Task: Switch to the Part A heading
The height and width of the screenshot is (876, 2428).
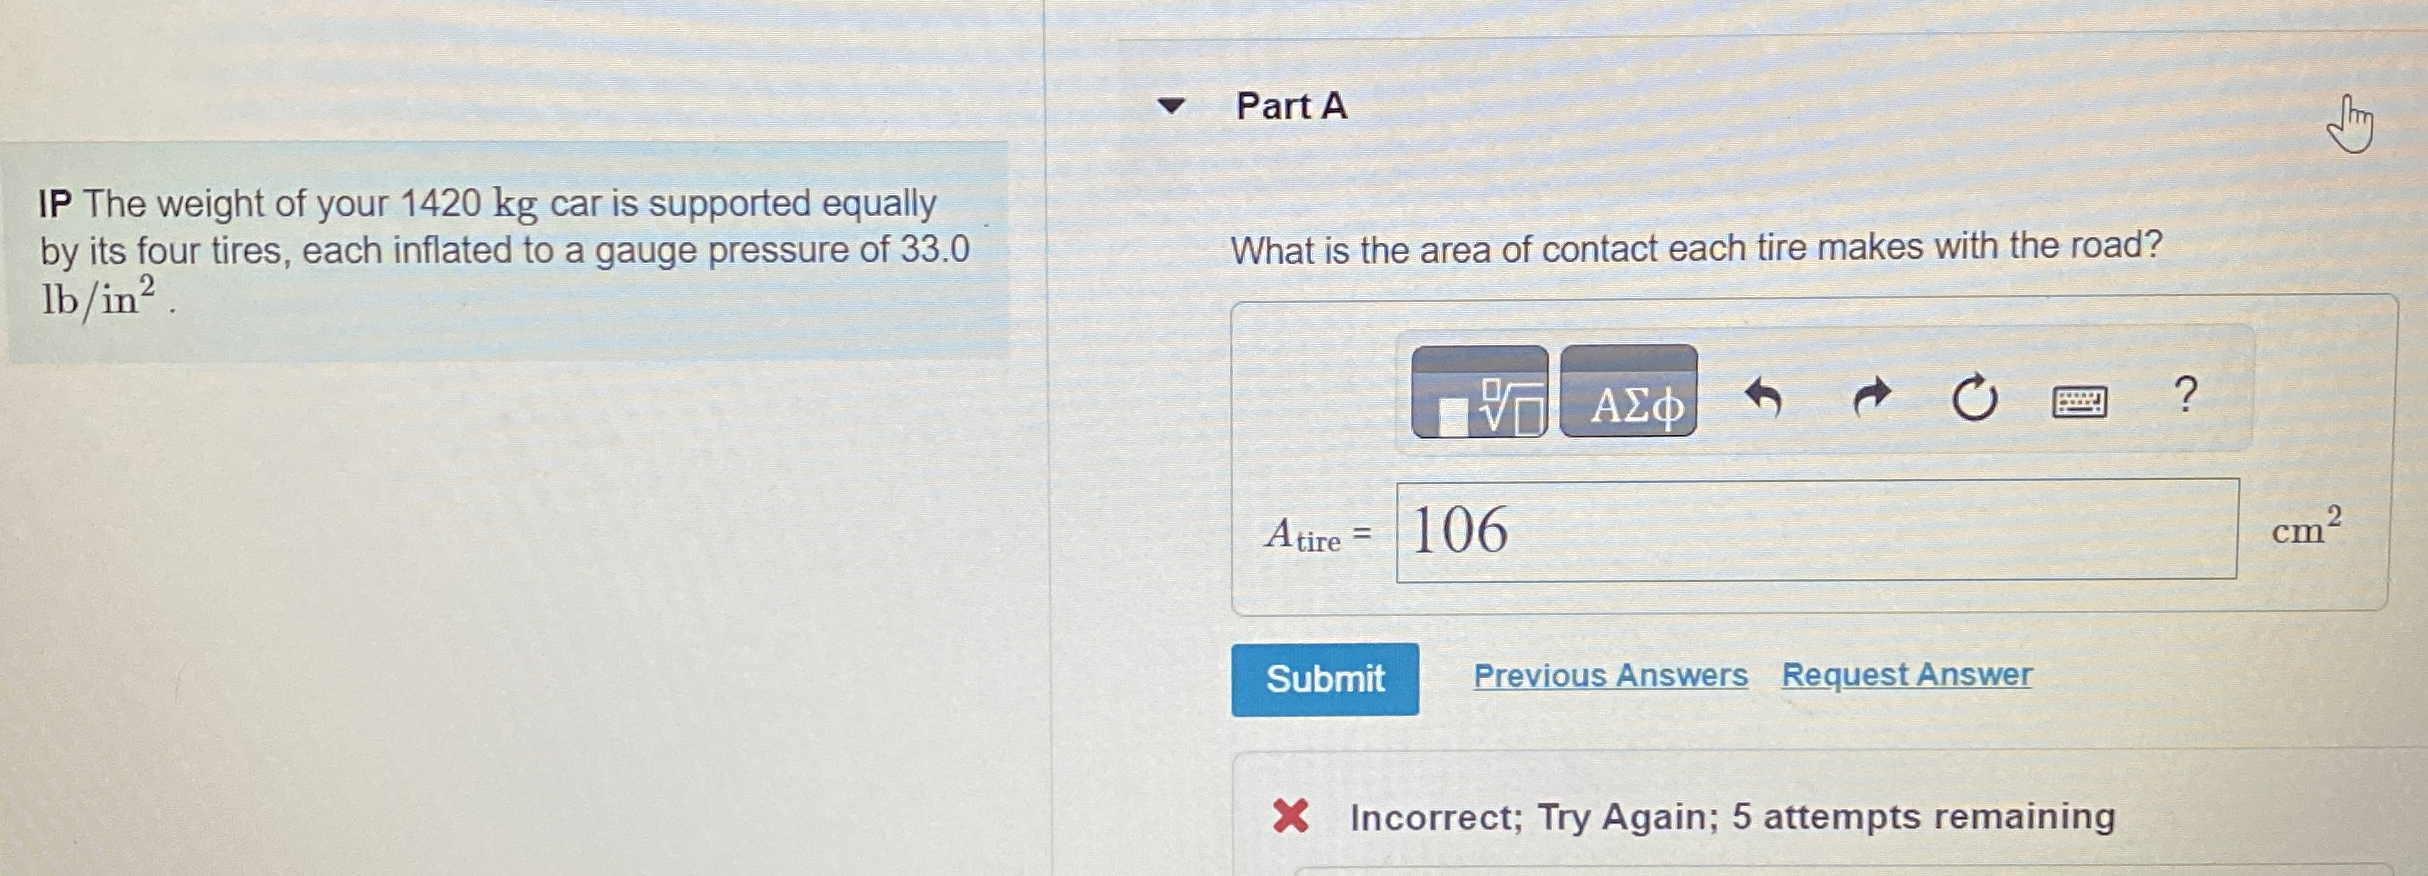Action: point(1290,106)
